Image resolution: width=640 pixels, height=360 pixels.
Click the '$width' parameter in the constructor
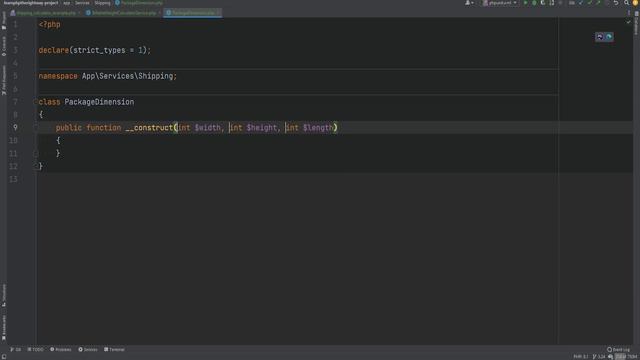(207, 127)
